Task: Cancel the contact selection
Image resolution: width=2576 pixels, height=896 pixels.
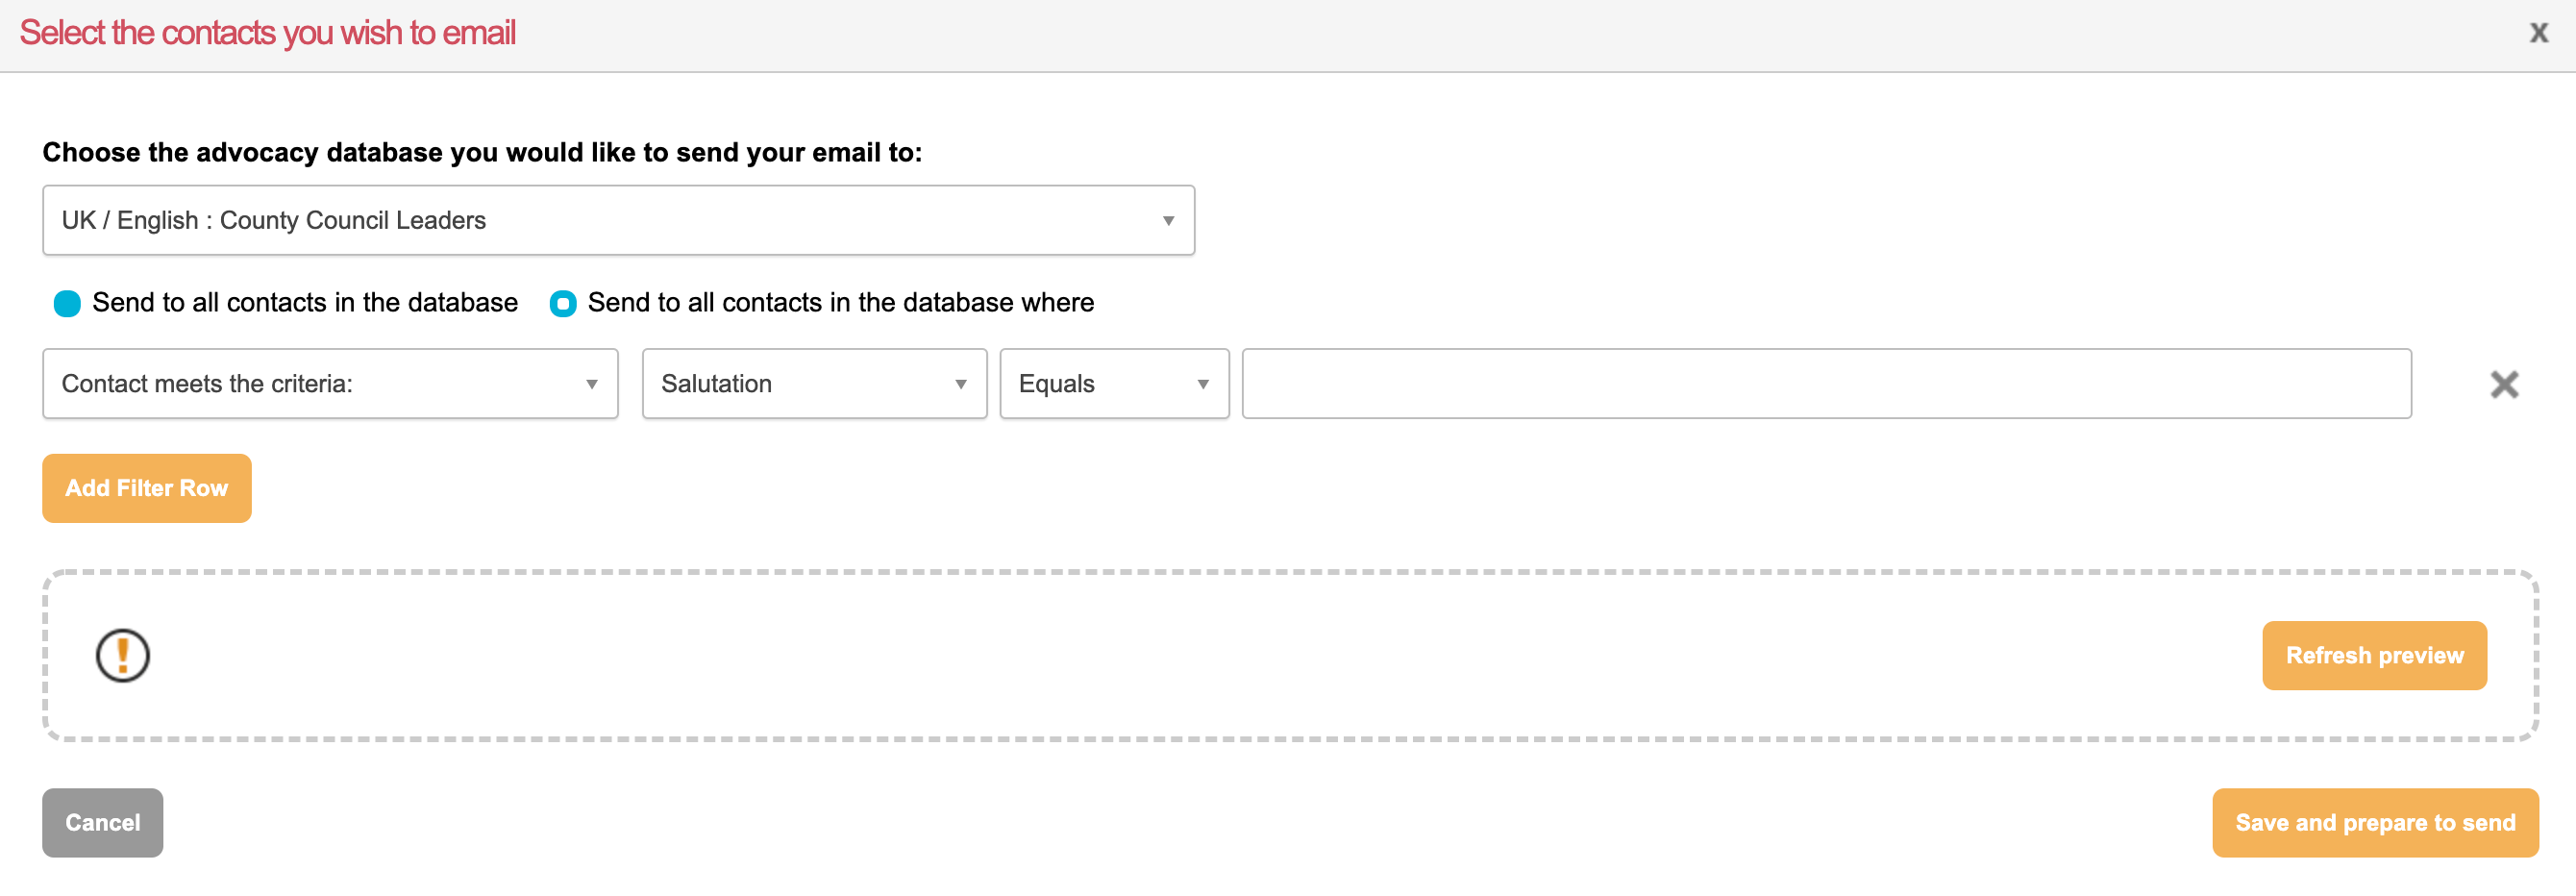Action: click(102, 822)
